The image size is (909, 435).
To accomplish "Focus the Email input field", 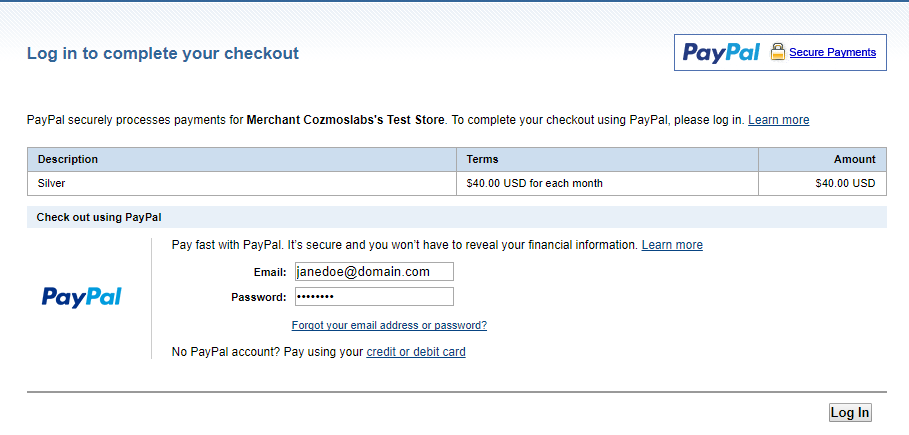I will [374, 271].
